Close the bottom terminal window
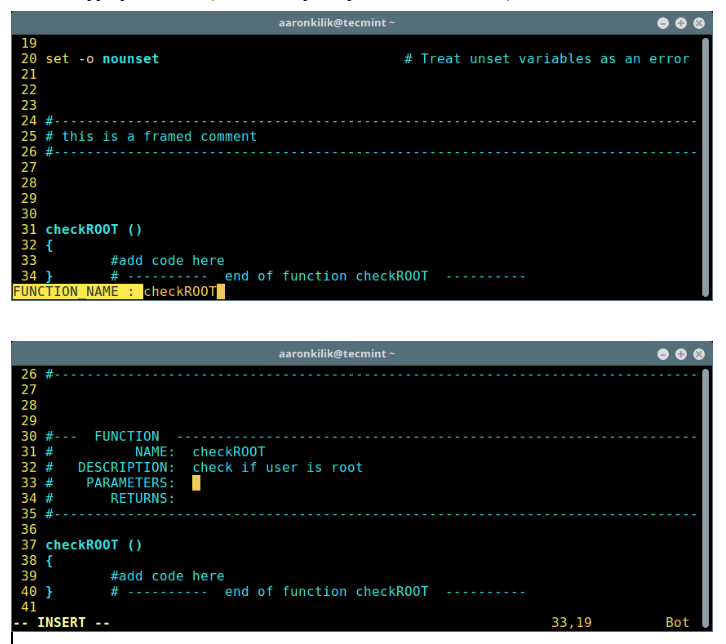The image size is (726, 644). 699,354
